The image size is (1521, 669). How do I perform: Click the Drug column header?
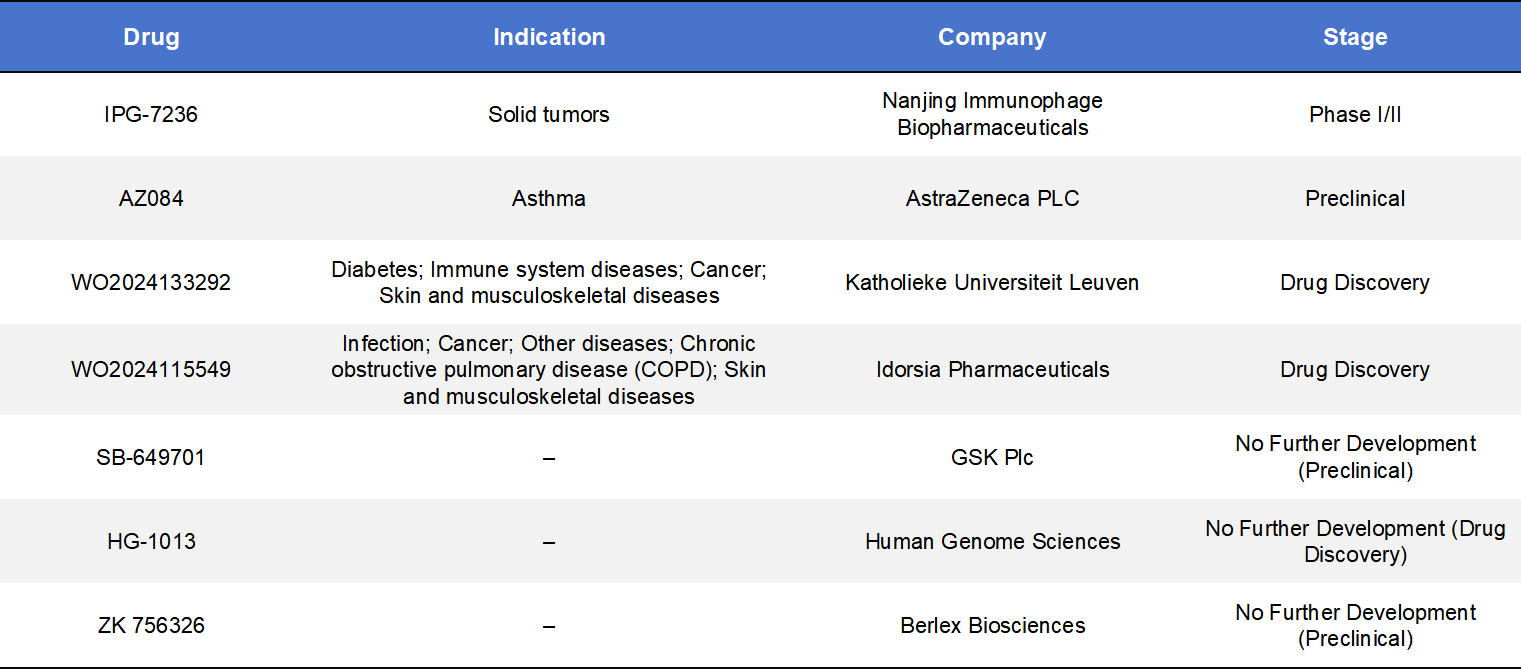click(151, 37)
